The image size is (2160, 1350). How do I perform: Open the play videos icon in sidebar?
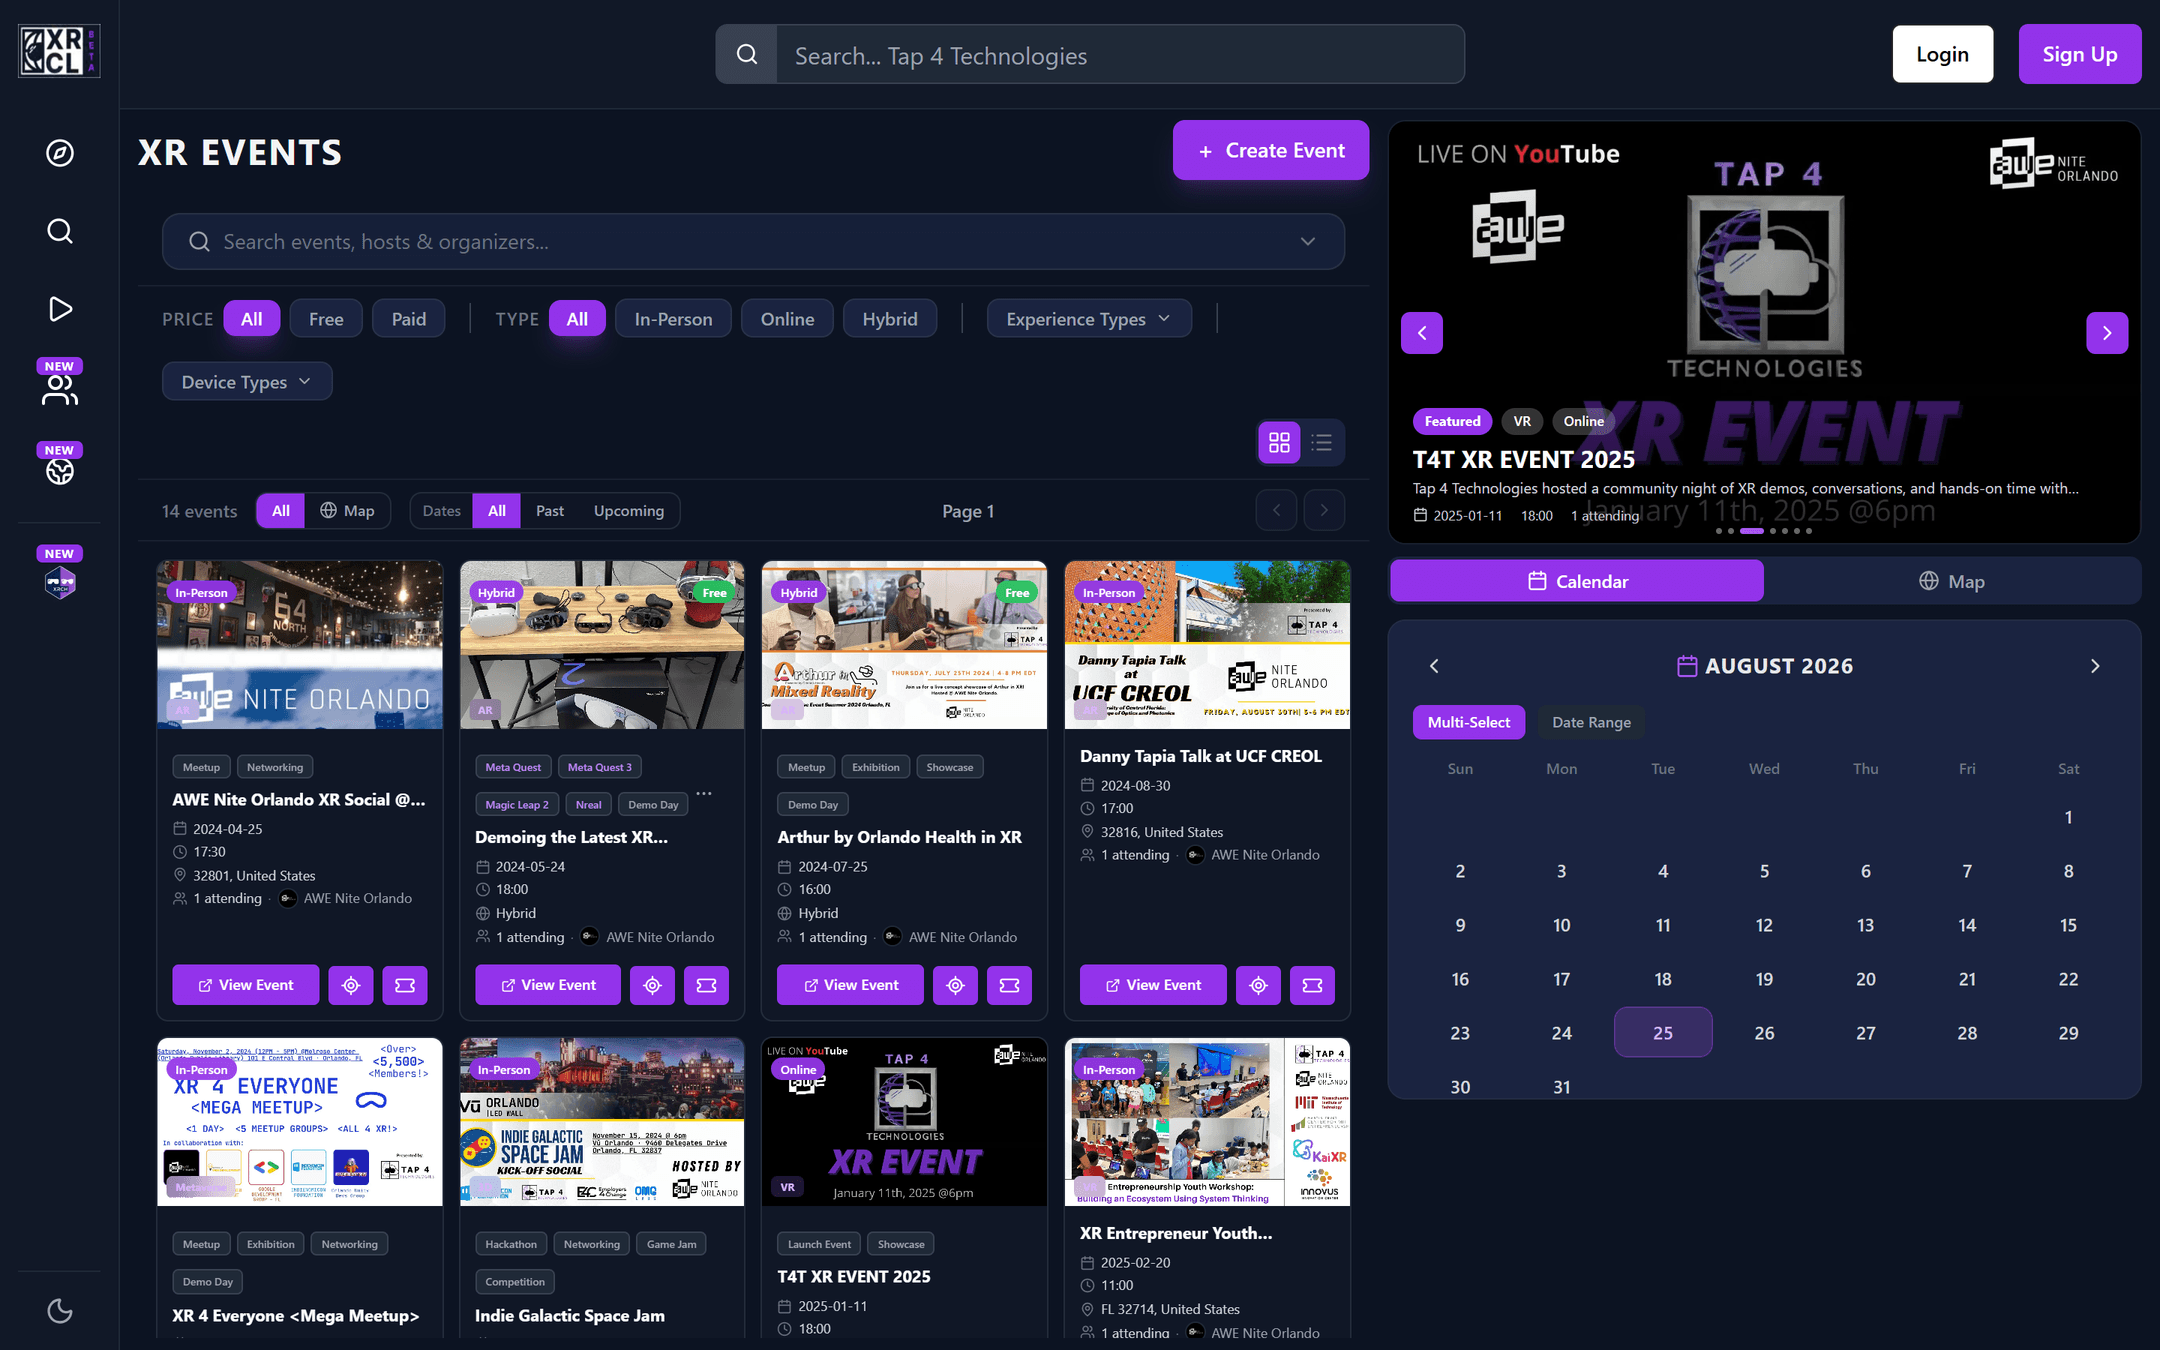[60, 309]
